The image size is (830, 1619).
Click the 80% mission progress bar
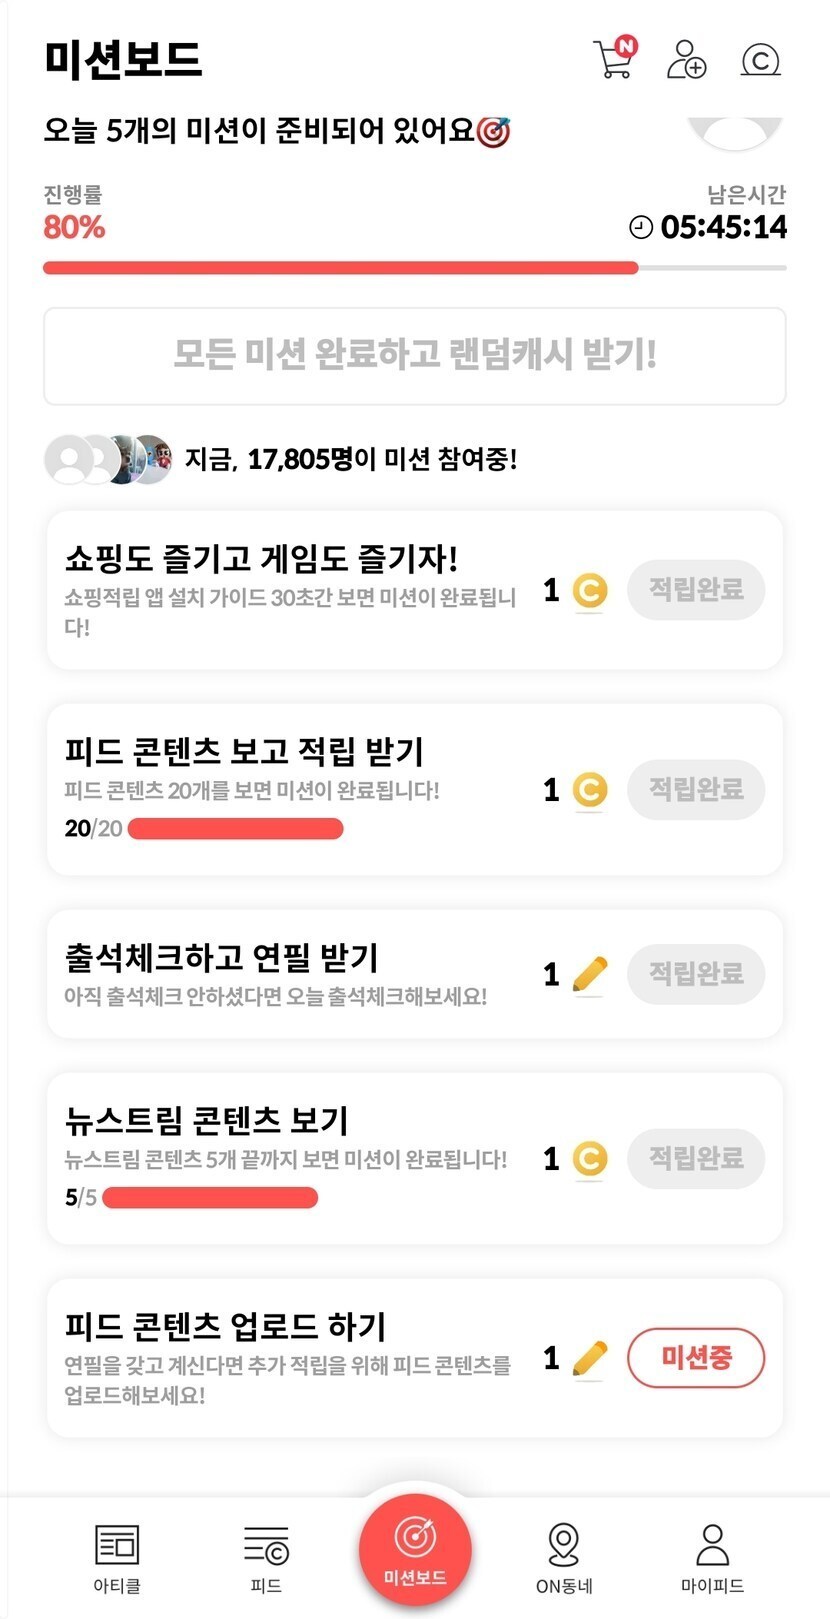(414, 268)
